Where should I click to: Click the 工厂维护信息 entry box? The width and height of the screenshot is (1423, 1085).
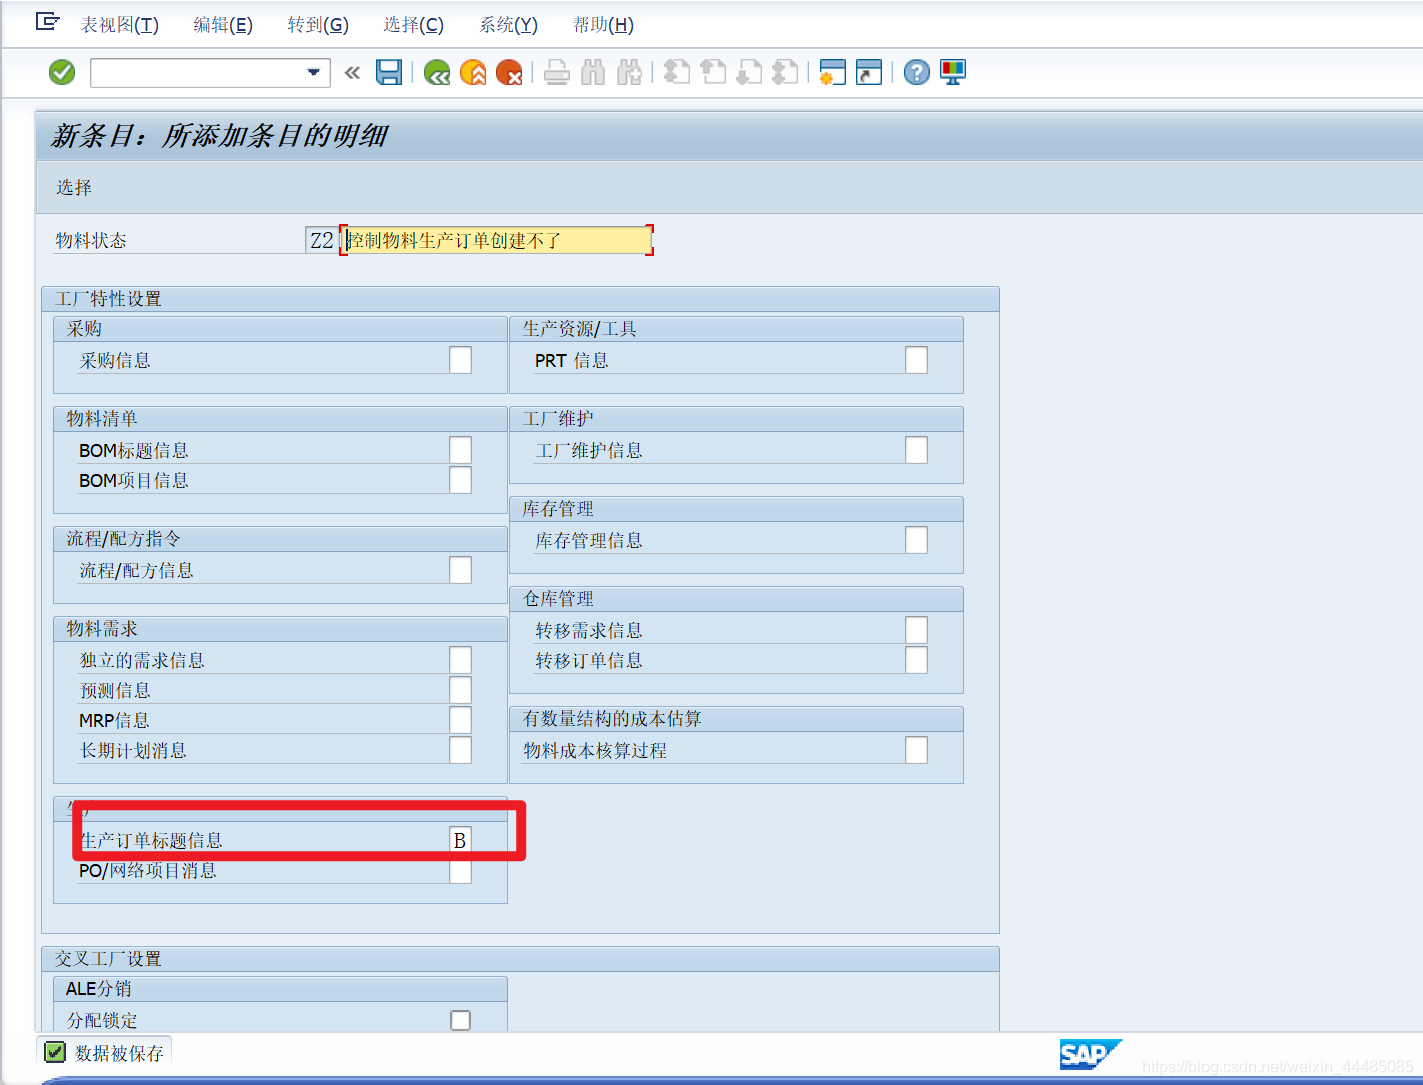[x=916, y=450]
